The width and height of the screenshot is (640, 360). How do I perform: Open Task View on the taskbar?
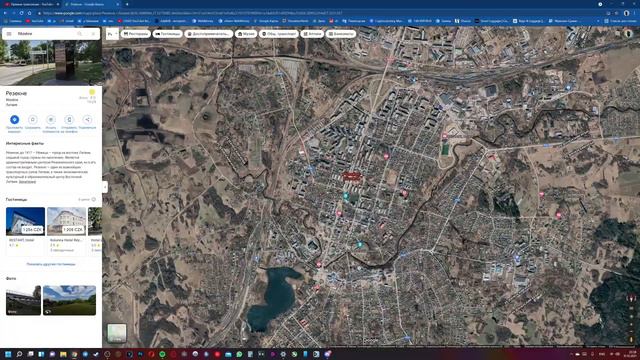coord(31,354)
